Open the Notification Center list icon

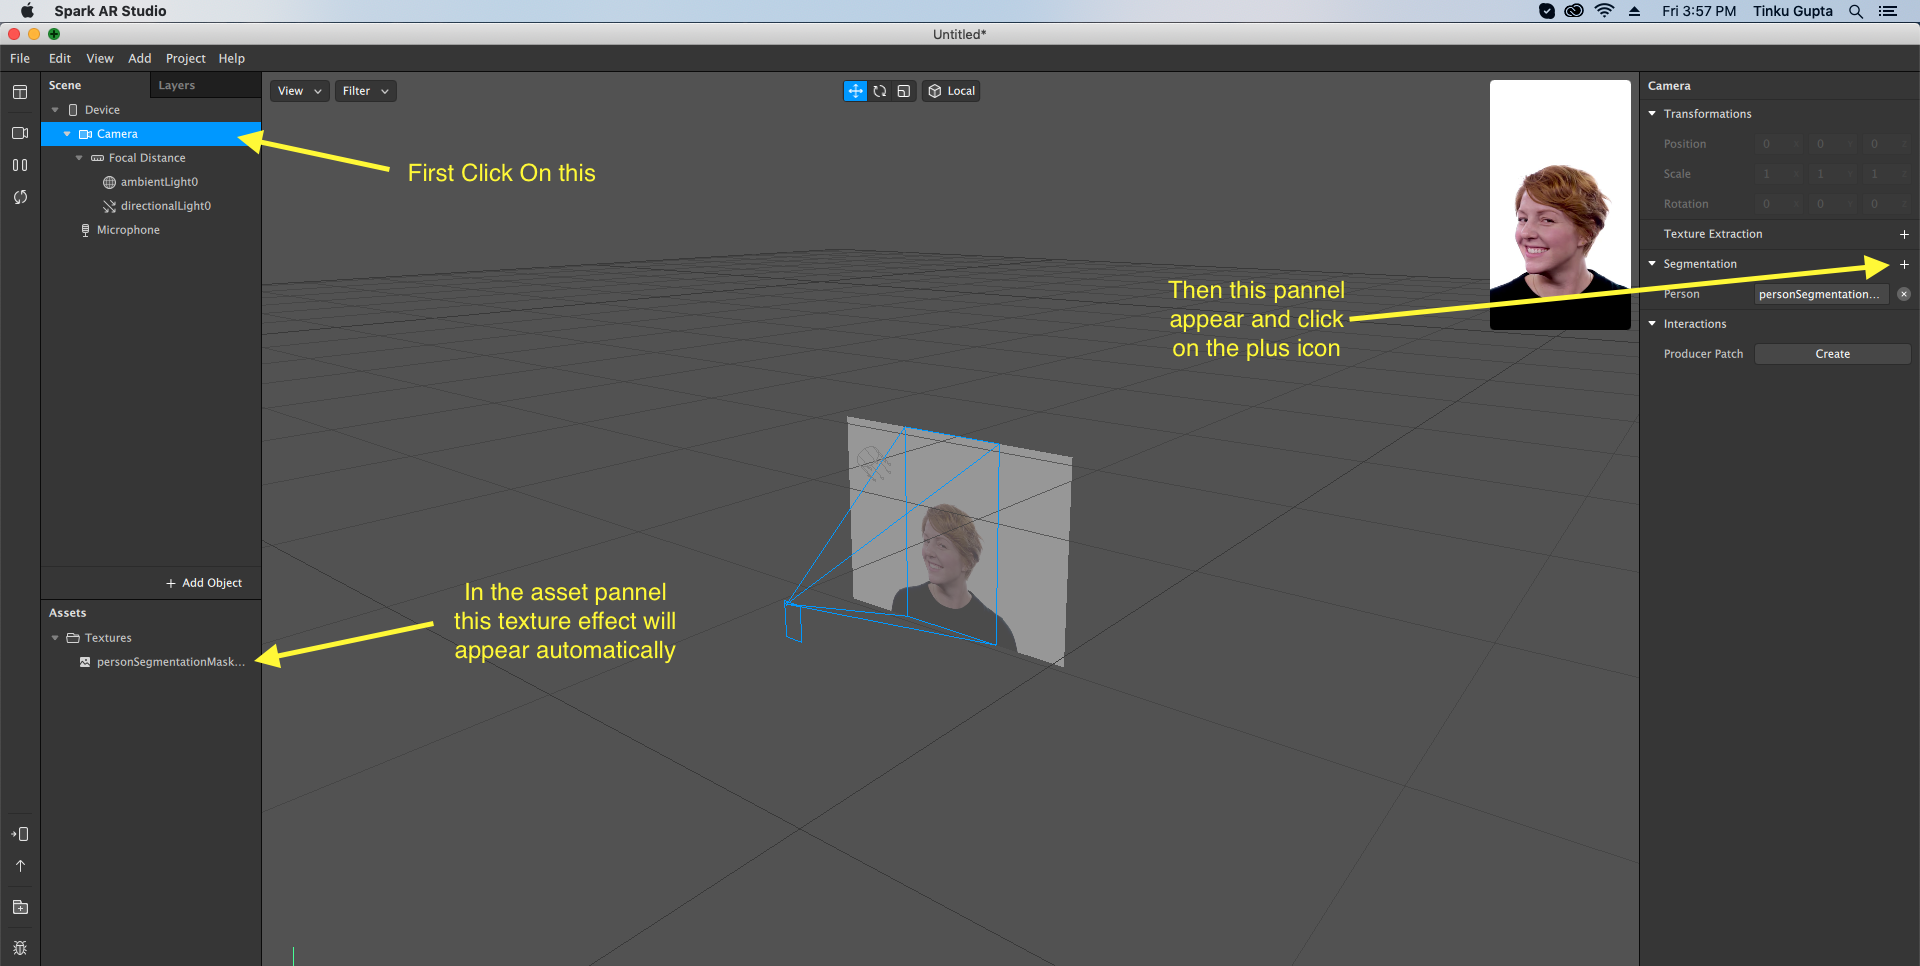(x=1888, y=11)
